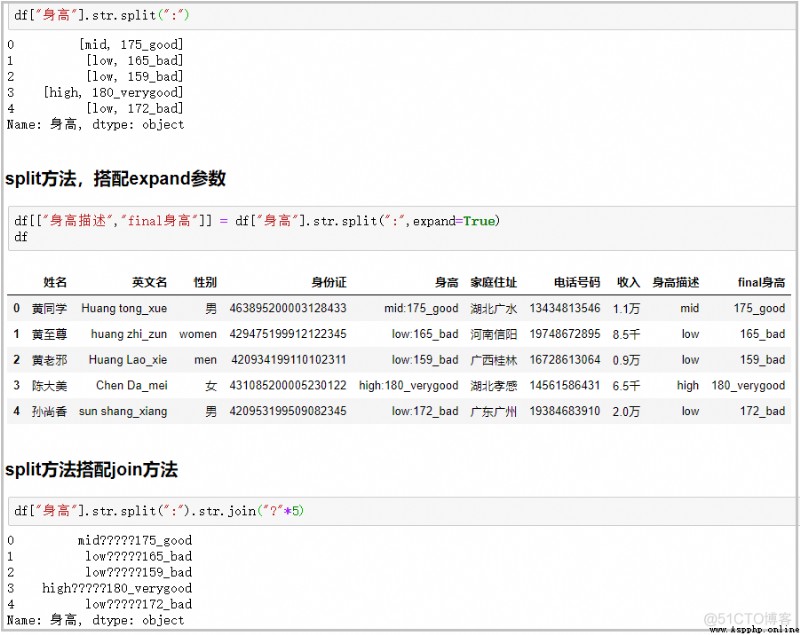Click output line 'high?????180_verygood'
This screenshot has height=635, width=800.
pyautogui.click(x=117, y=588)
